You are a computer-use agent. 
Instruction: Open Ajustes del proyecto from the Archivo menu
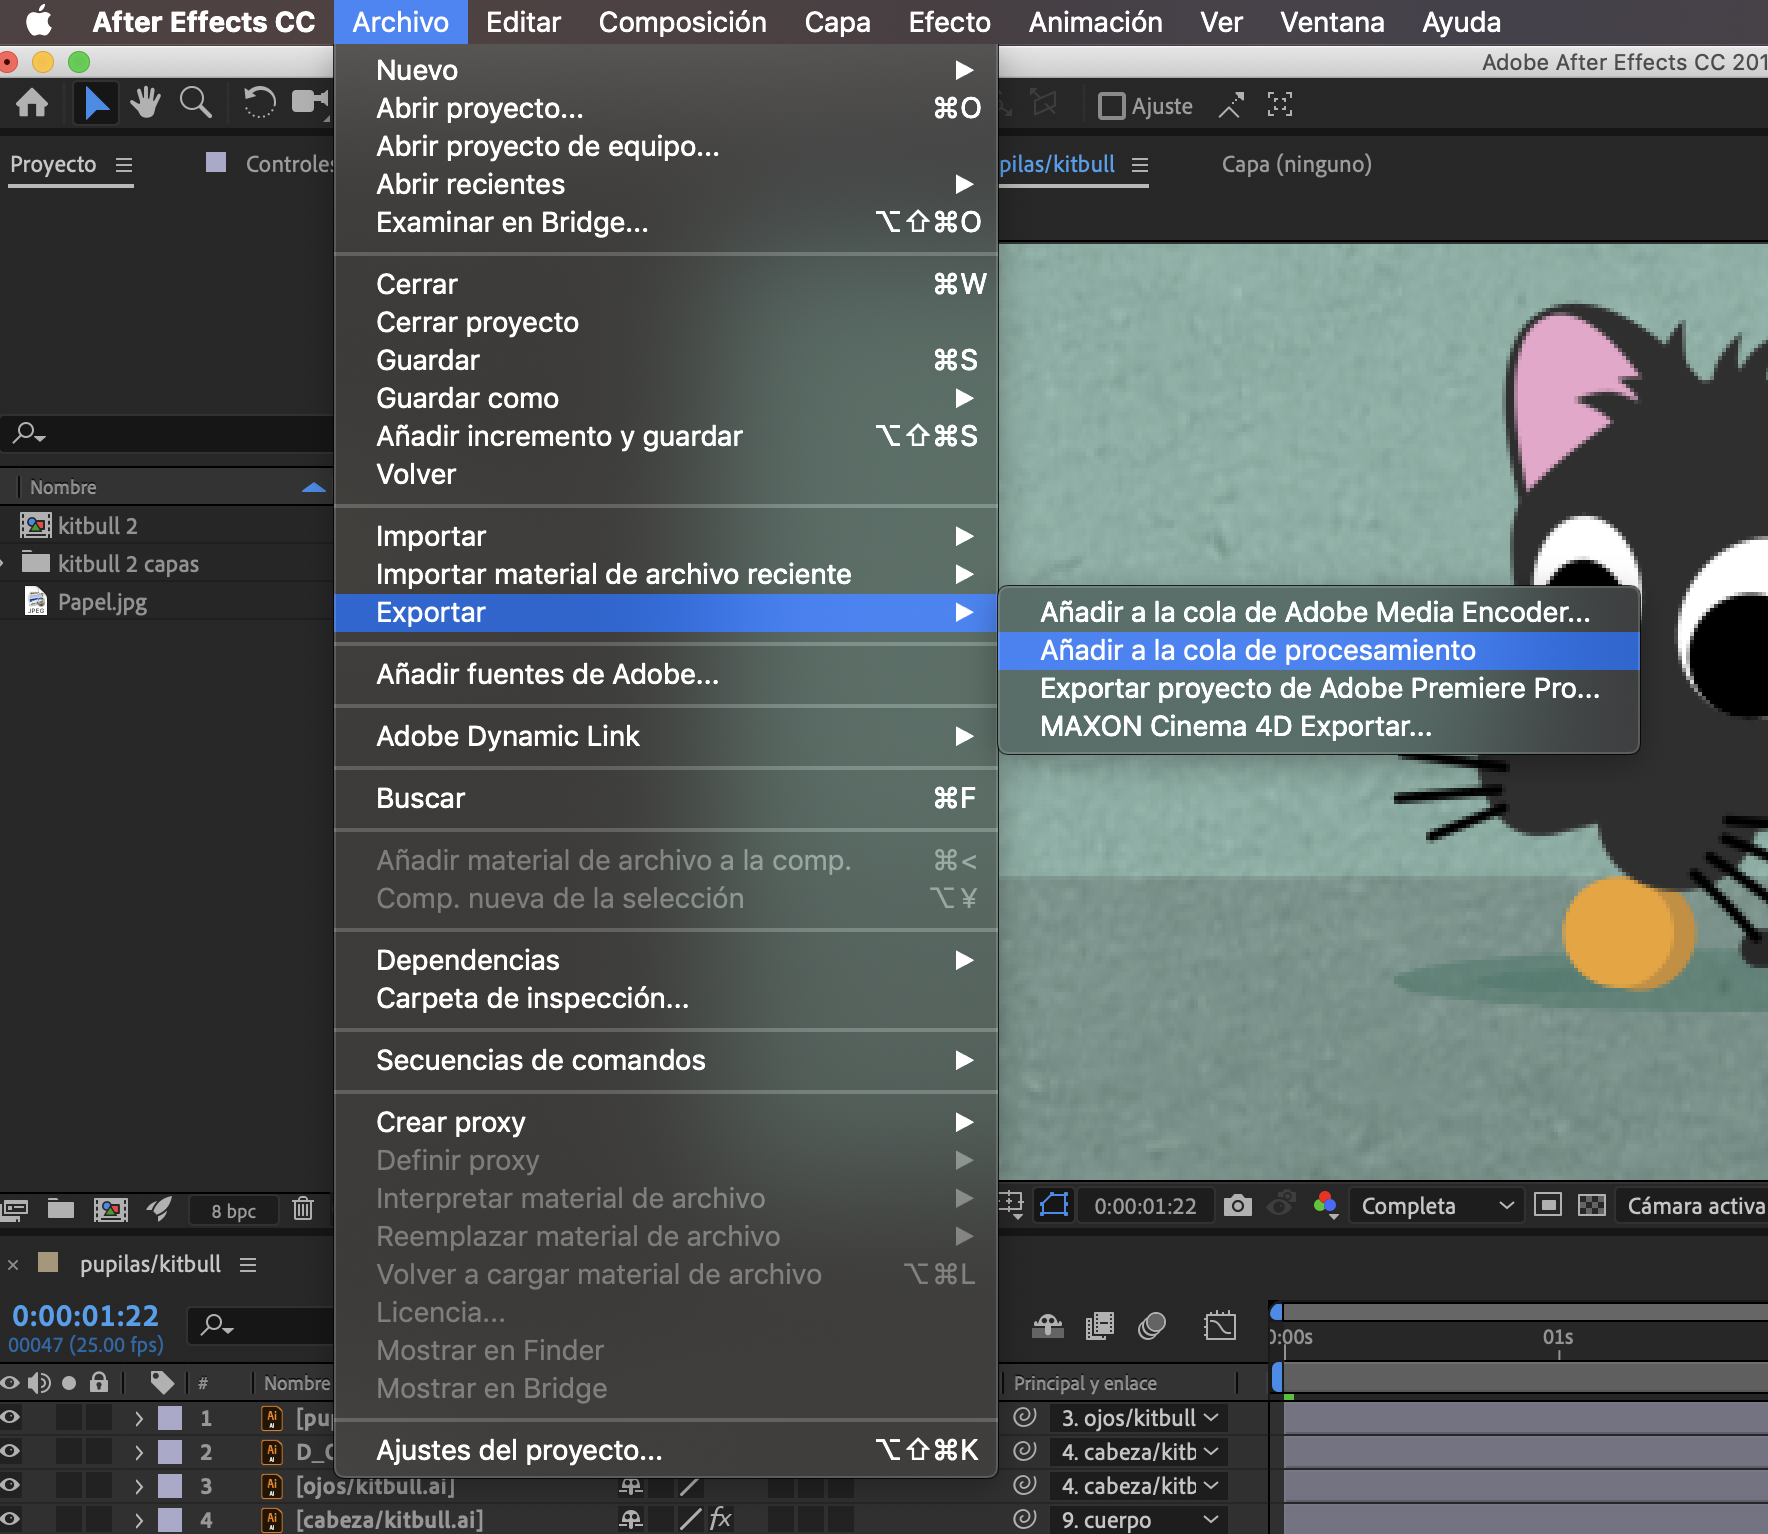[x=518, y=1450]
